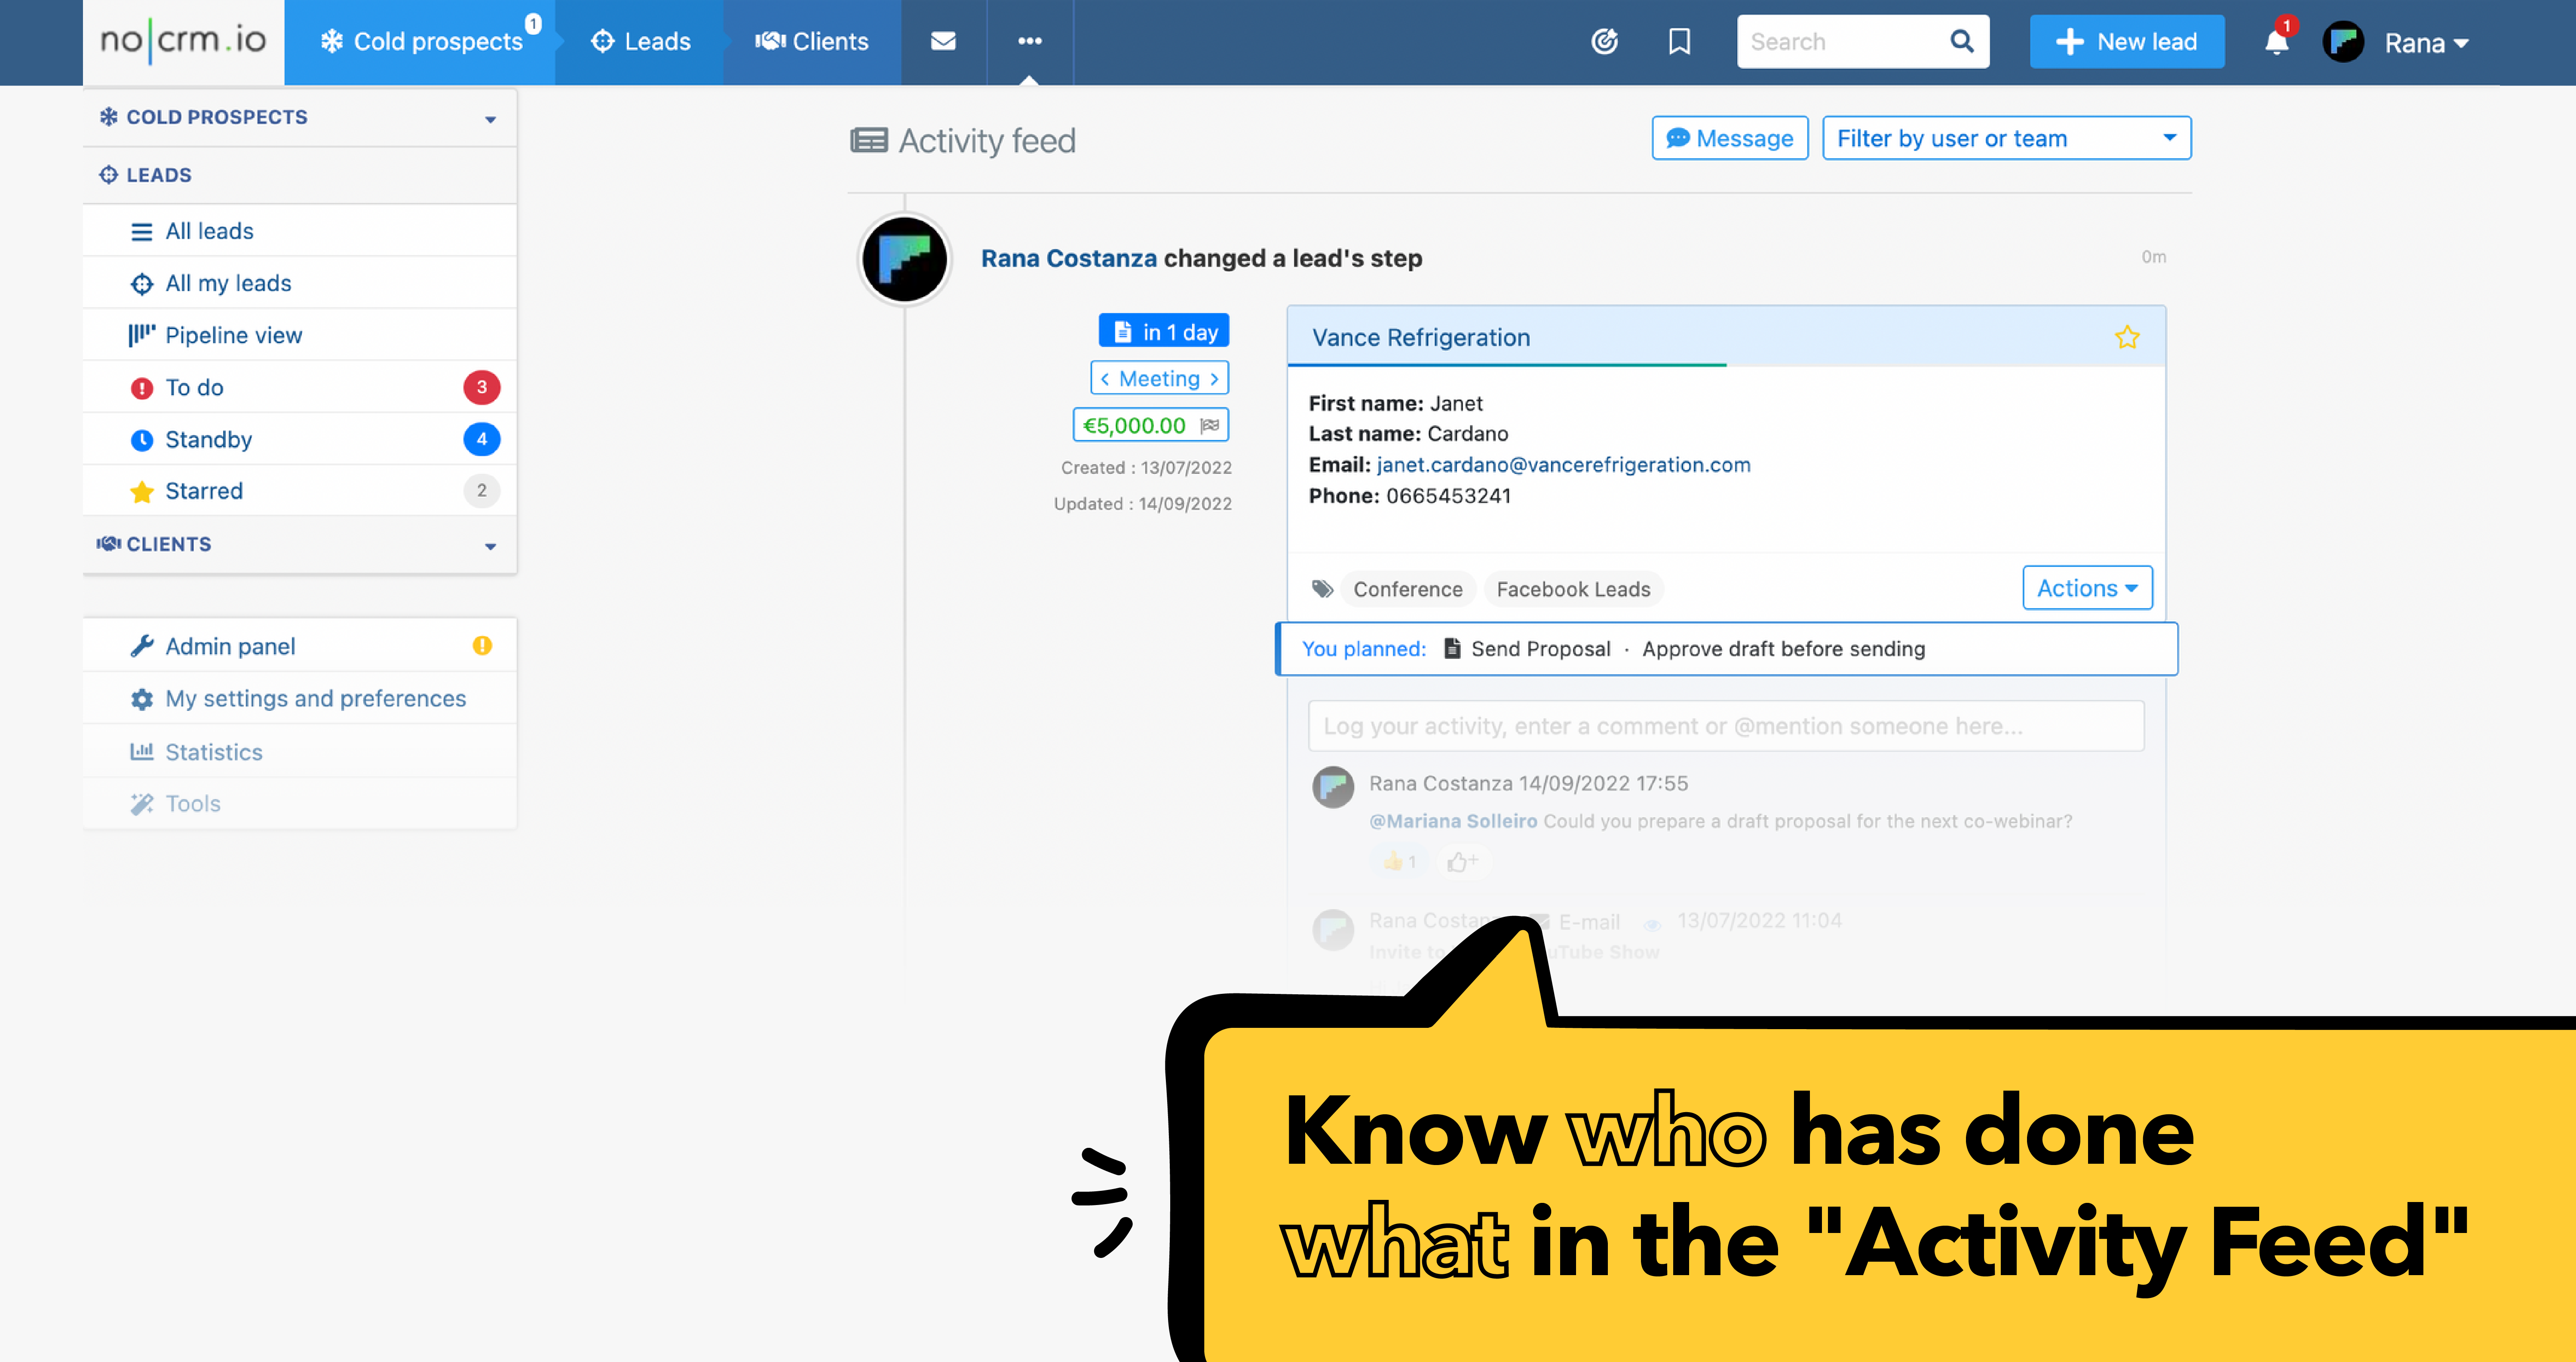Click the Message button
2576x1362 pixels.
[1729, 138]
